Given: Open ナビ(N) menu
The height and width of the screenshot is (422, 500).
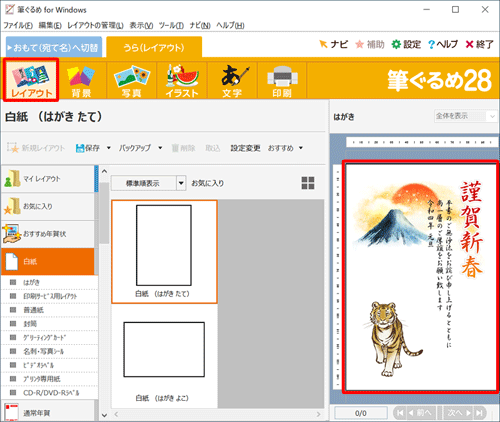Looking at the screenshot, I should 200,25.
